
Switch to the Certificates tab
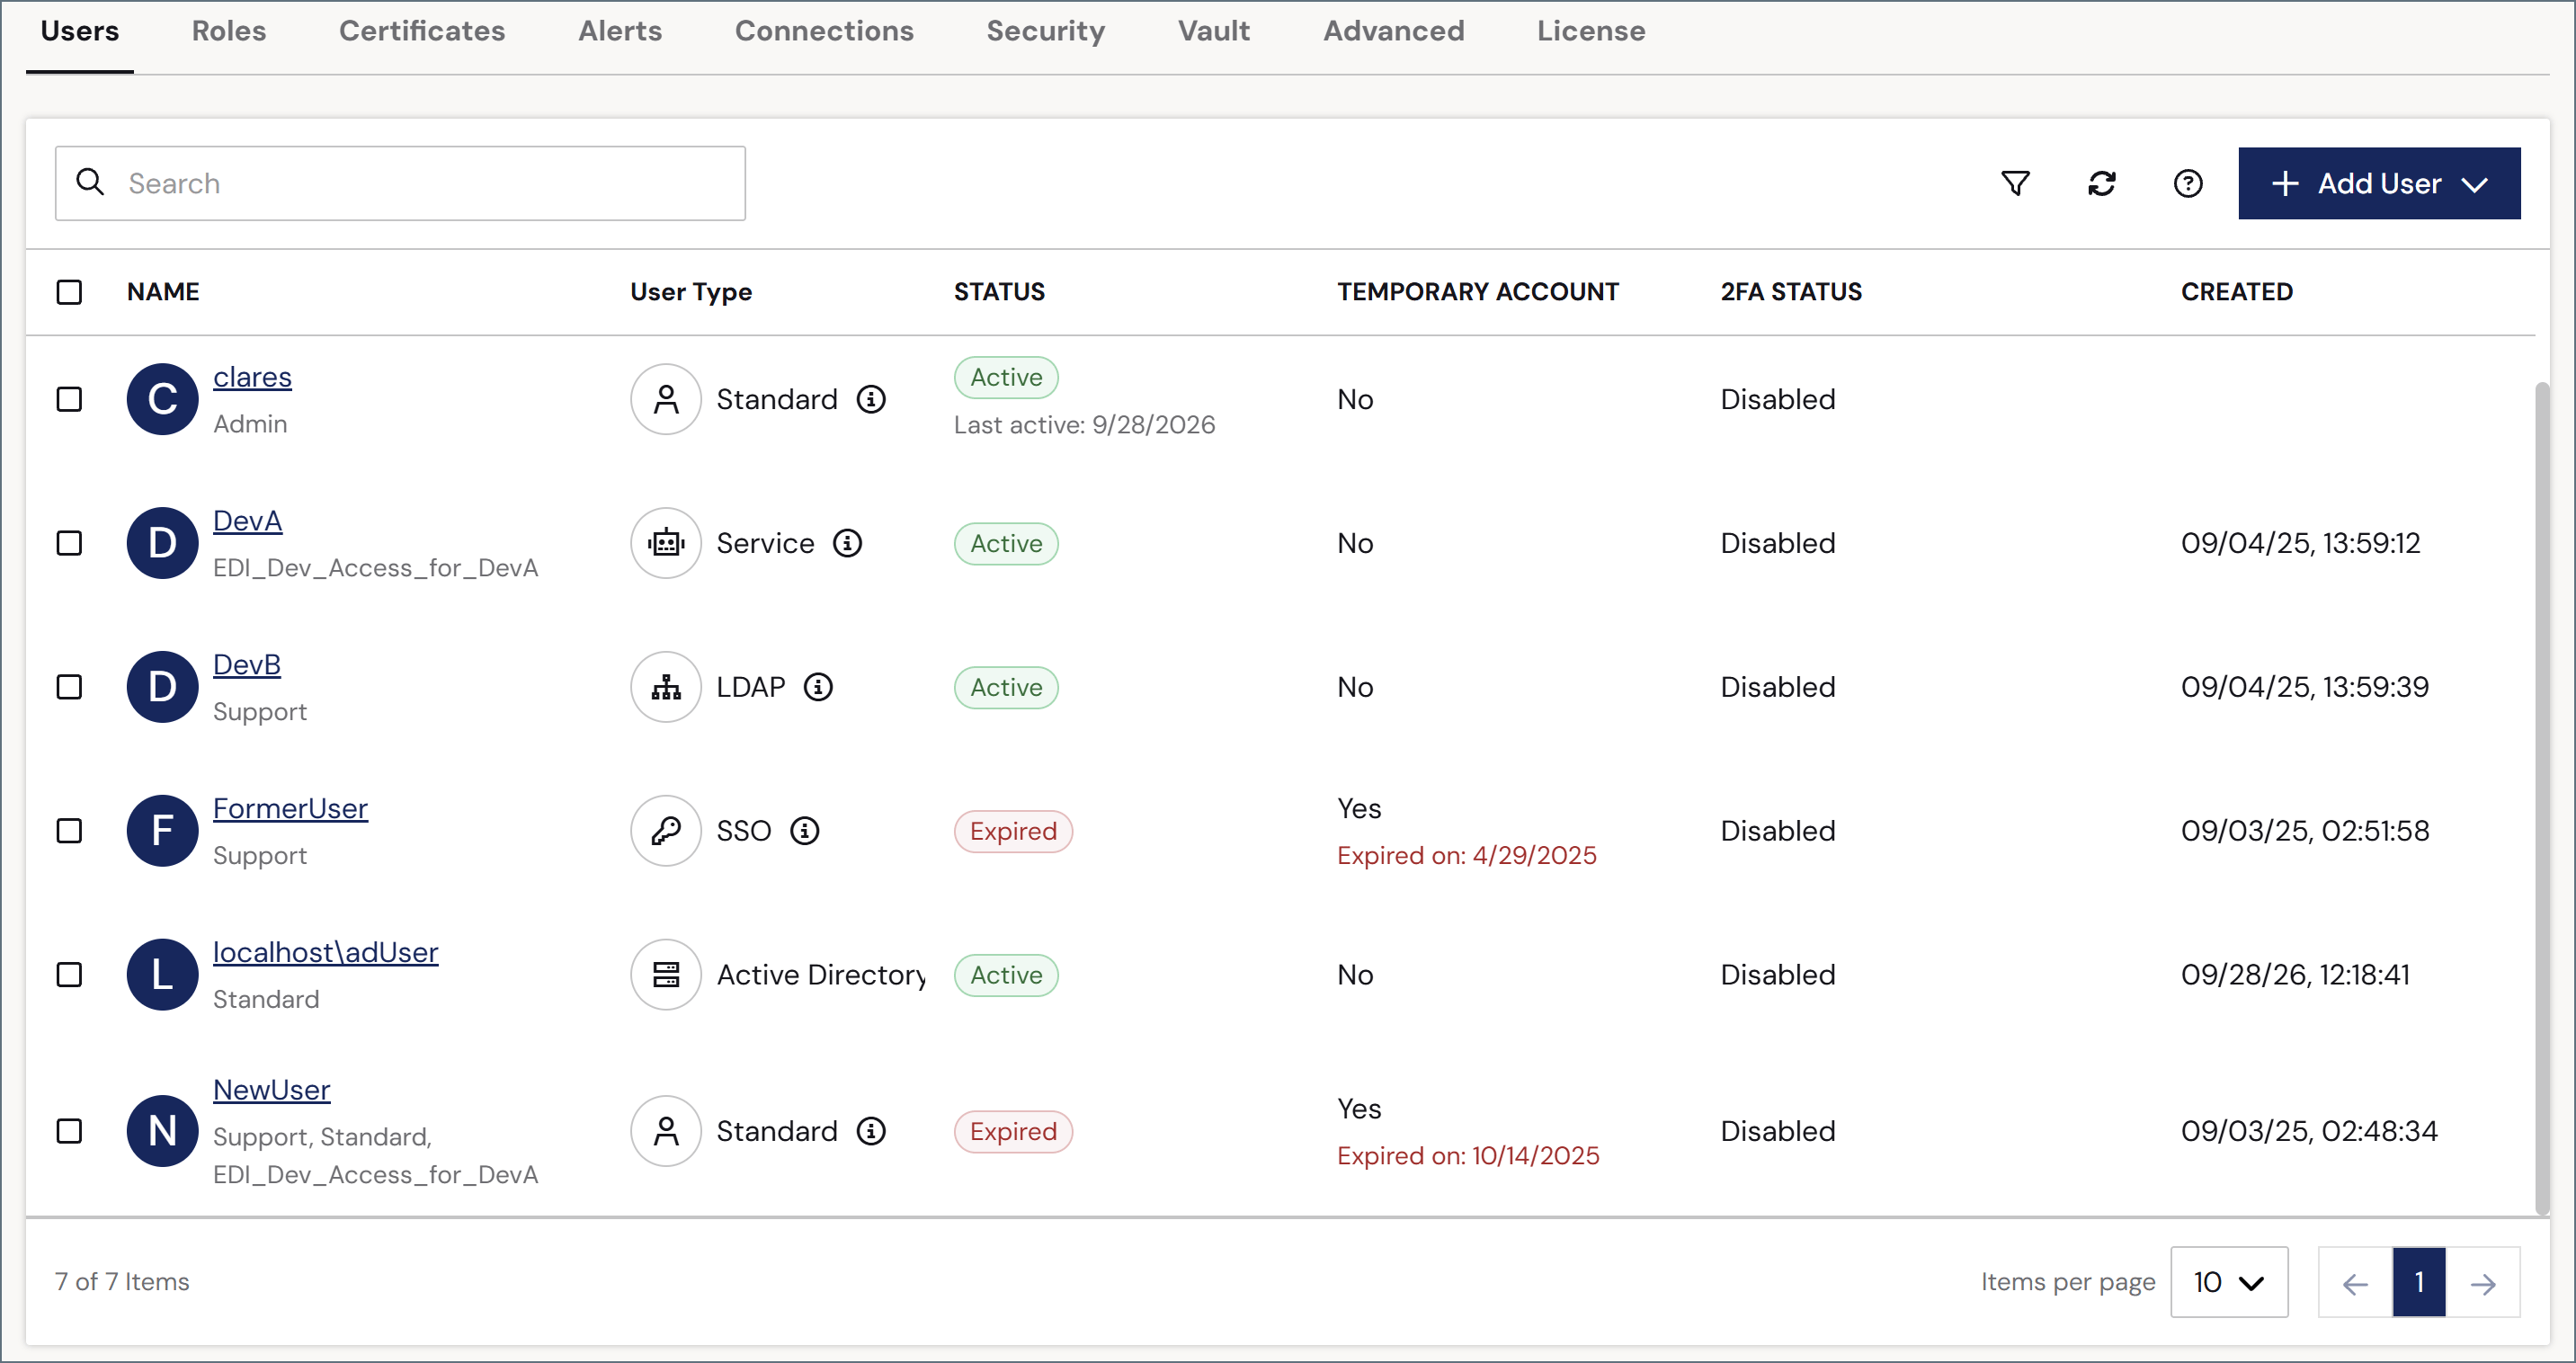coord(422,31)
